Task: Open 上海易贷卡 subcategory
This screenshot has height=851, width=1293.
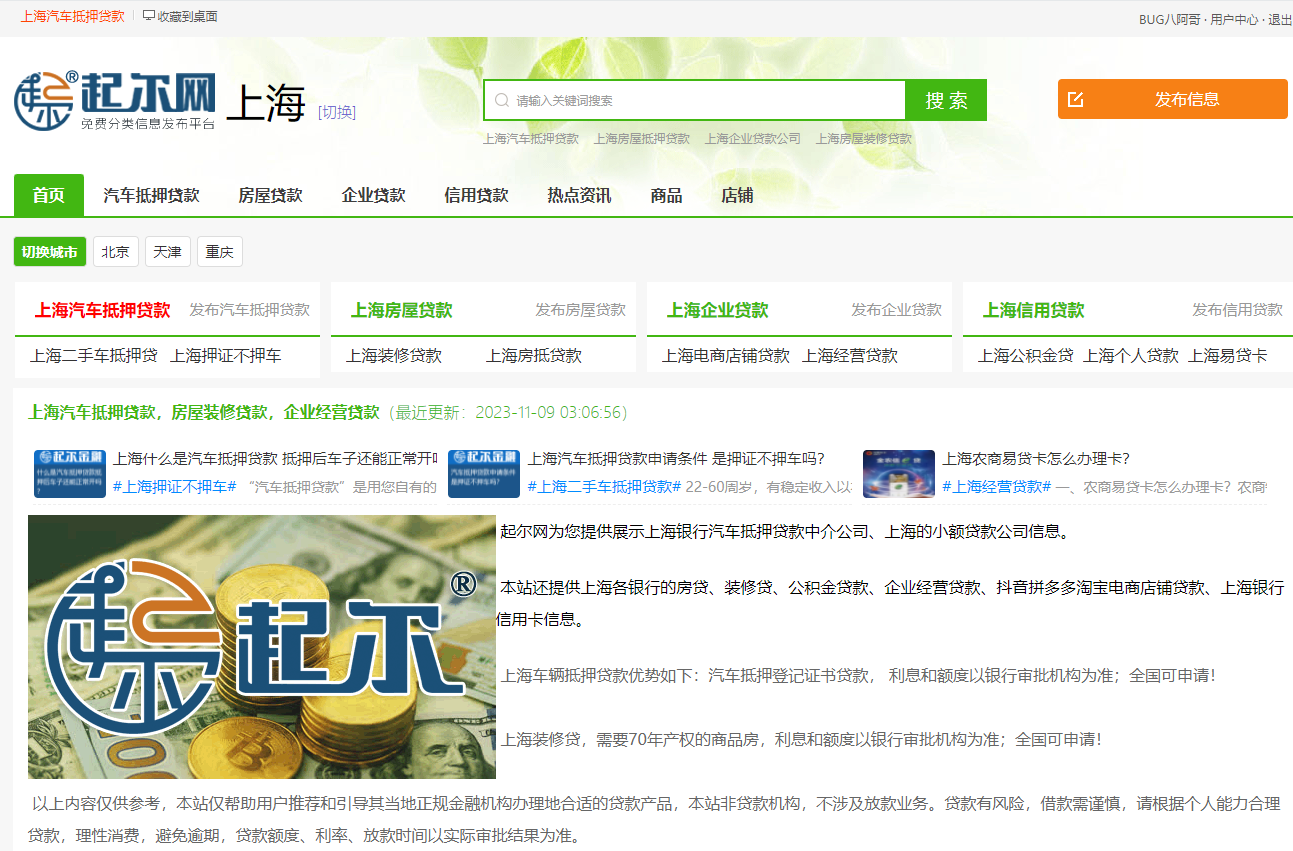Action: (1228, 356)
